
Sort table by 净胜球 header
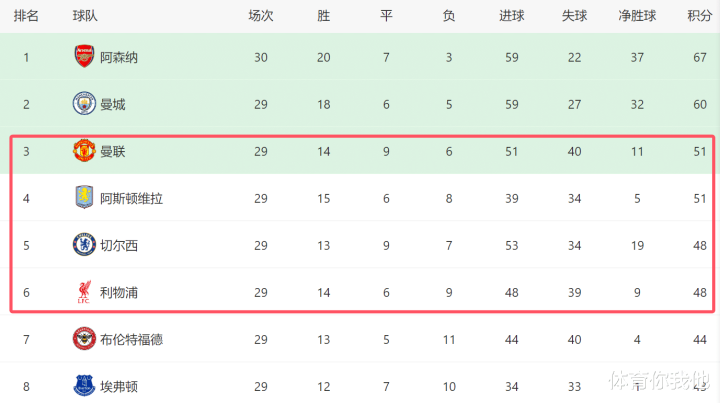pos(636,16)
